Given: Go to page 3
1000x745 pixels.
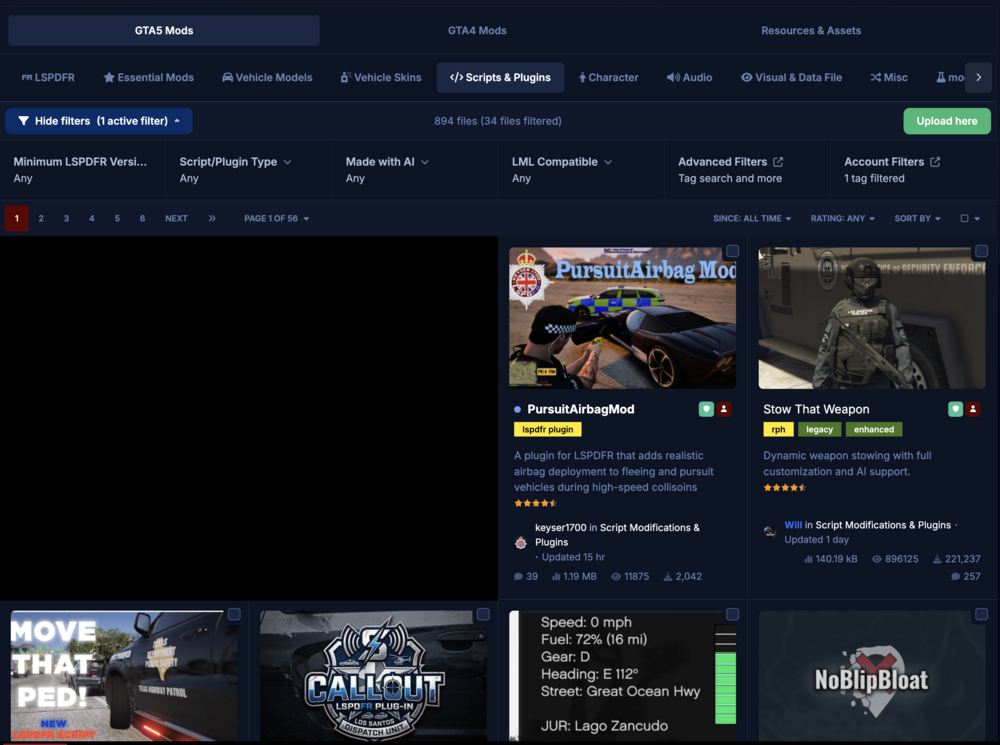Looking at the screenshot, I should [x=66, y=218].
